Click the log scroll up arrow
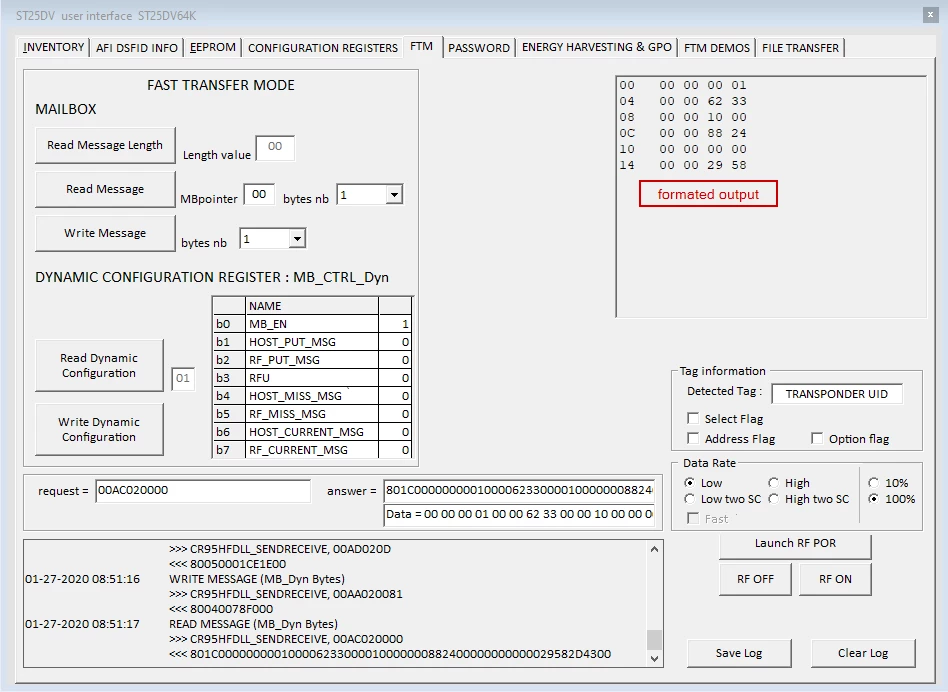Image resolution: width=948 pixels, height=692 pixels. tap(654, 549)
